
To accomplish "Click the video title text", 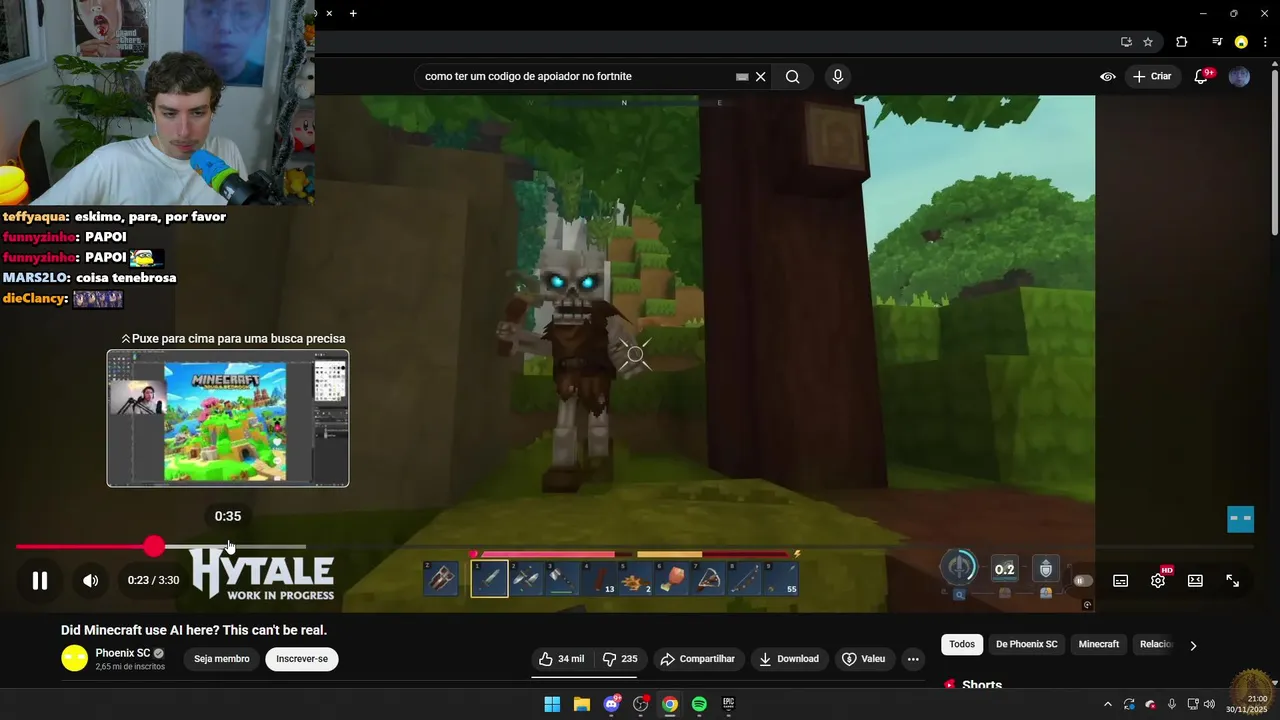I will [x=194, y=630].
